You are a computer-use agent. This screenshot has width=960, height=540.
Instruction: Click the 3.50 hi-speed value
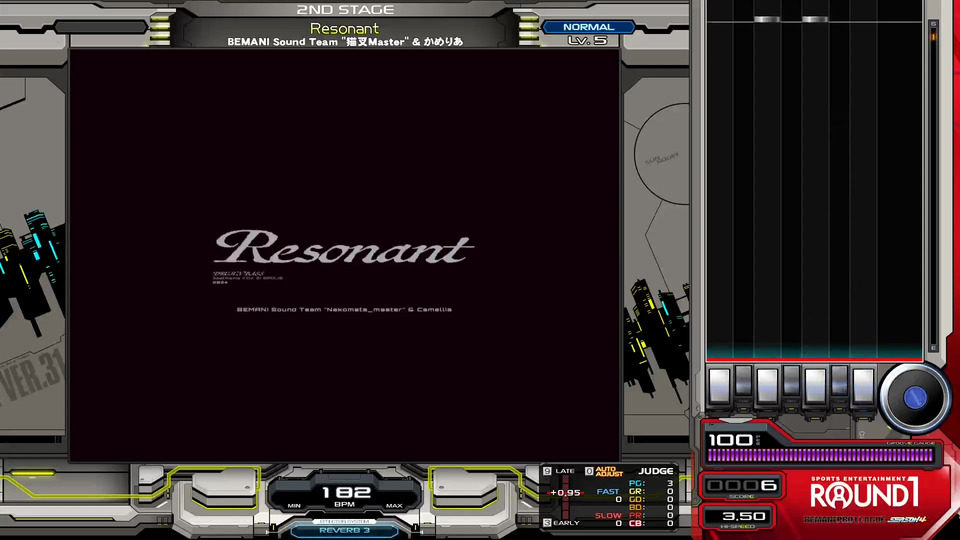pyautogui.click(x=744, y=516)
